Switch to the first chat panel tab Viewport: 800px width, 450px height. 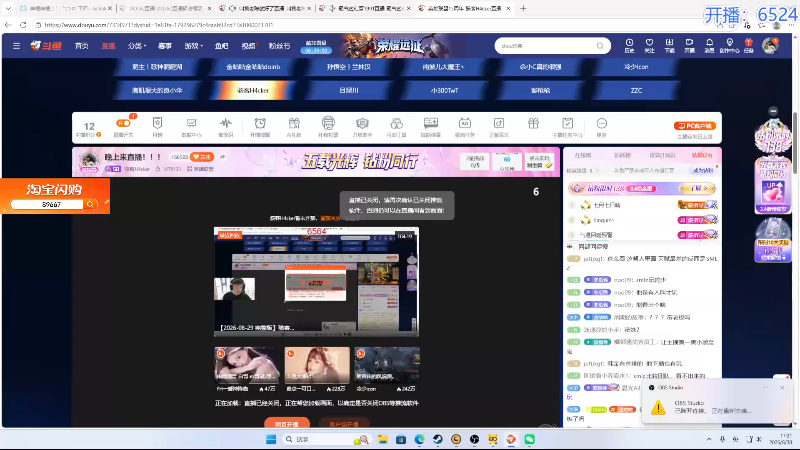point(583,155)
